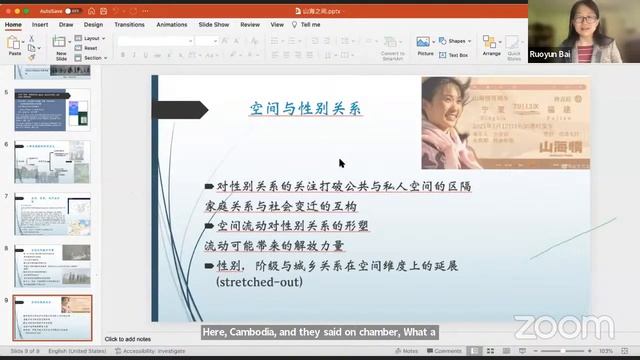Viewport: 640px width, 360px height.
Task: Open the Transitions tab
Action: click(x=129, y=25)
